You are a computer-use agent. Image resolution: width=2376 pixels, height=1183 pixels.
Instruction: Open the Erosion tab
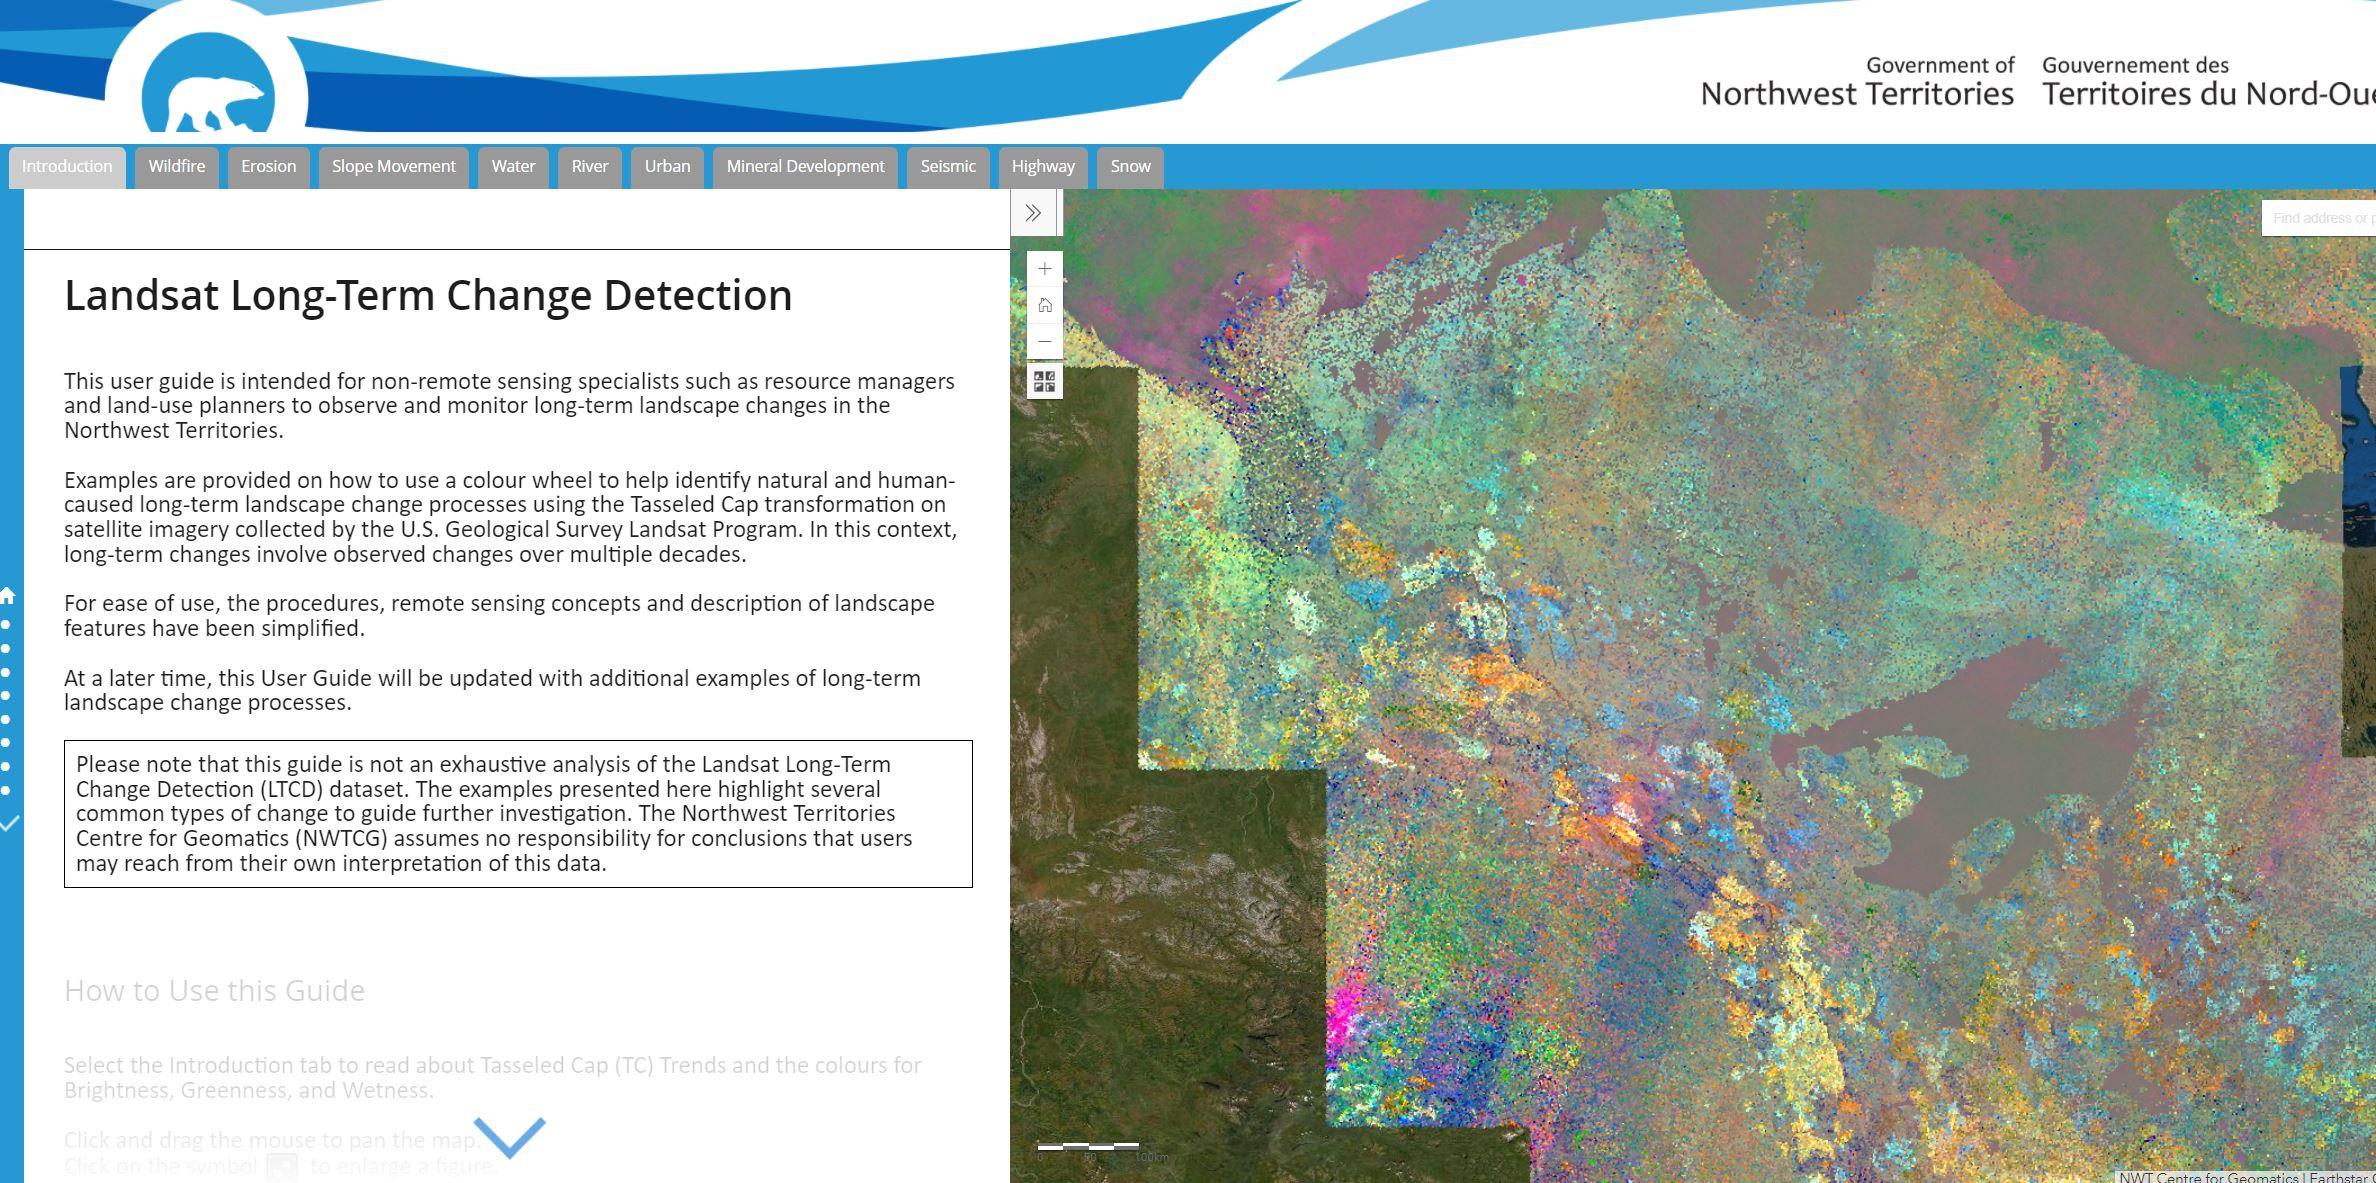268,167
